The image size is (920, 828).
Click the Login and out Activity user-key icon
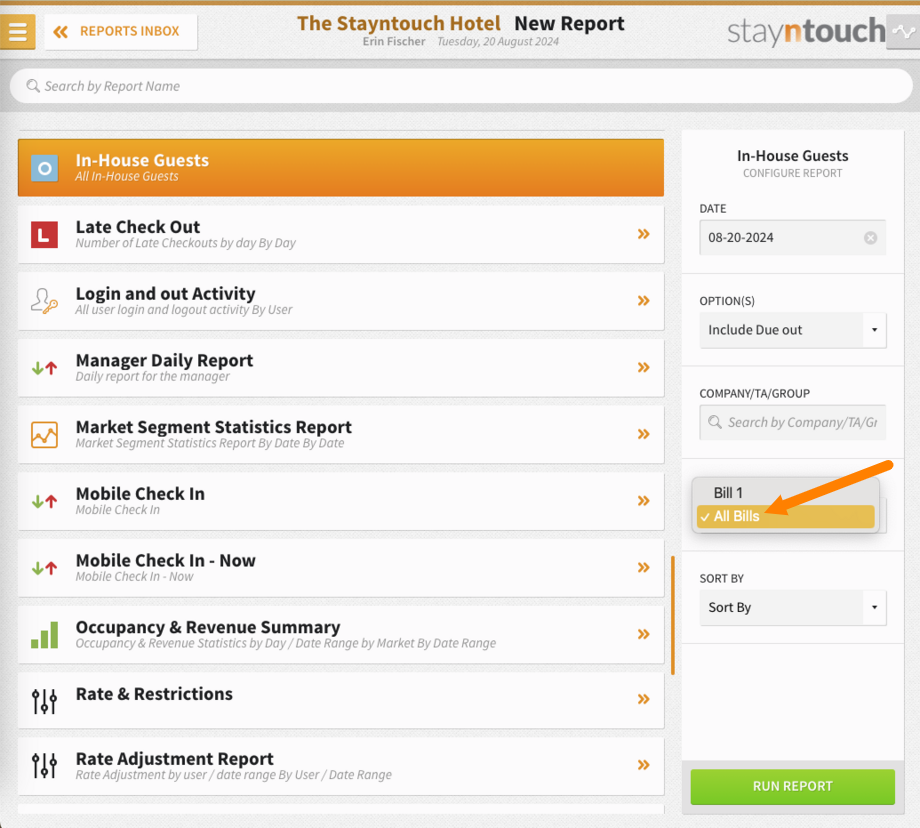point(45,301)
